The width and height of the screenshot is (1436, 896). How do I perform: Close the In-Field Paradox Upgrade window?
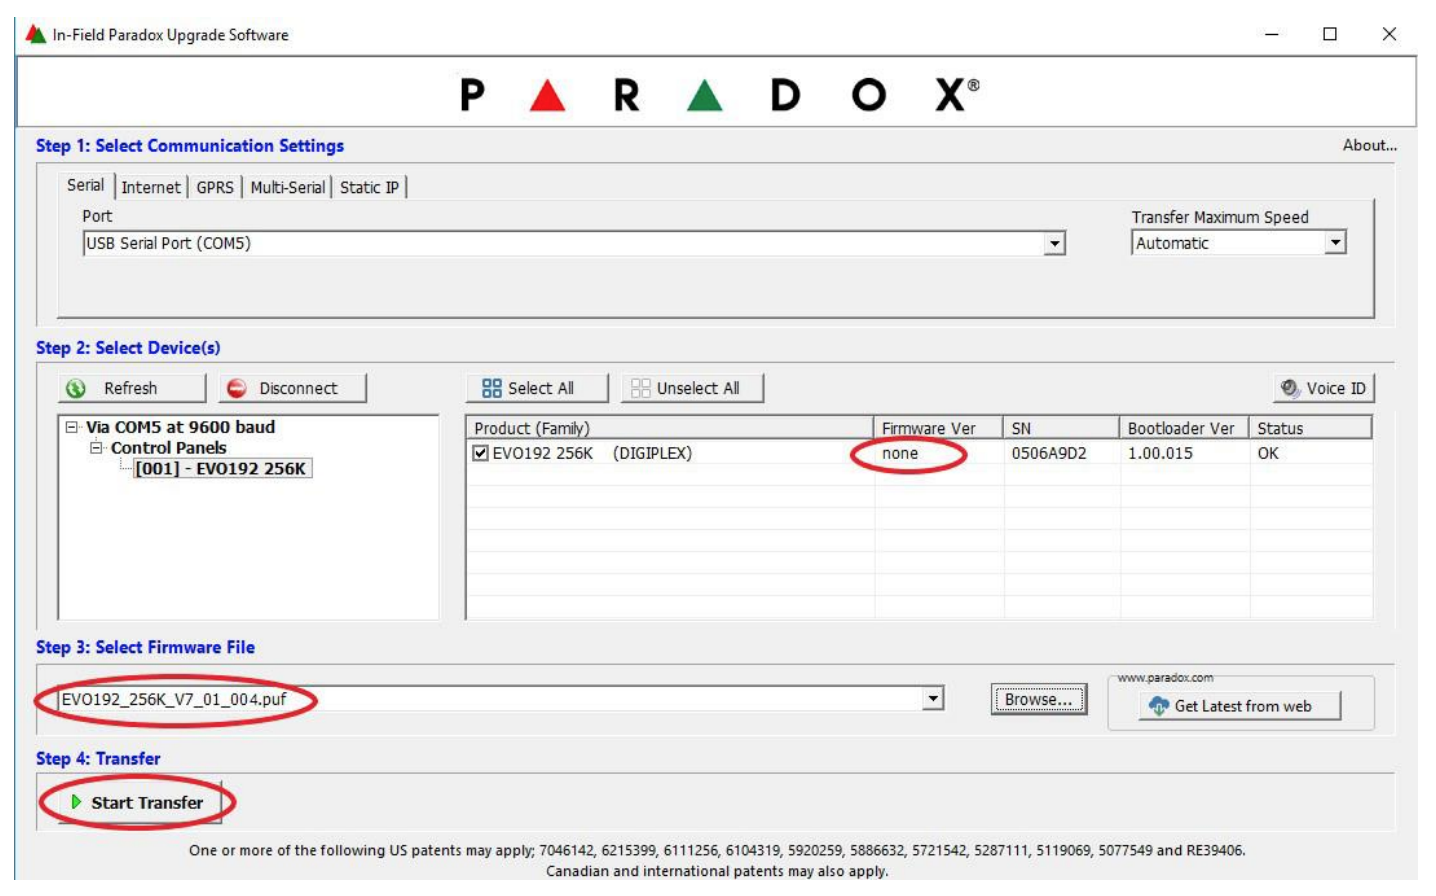1389,34
